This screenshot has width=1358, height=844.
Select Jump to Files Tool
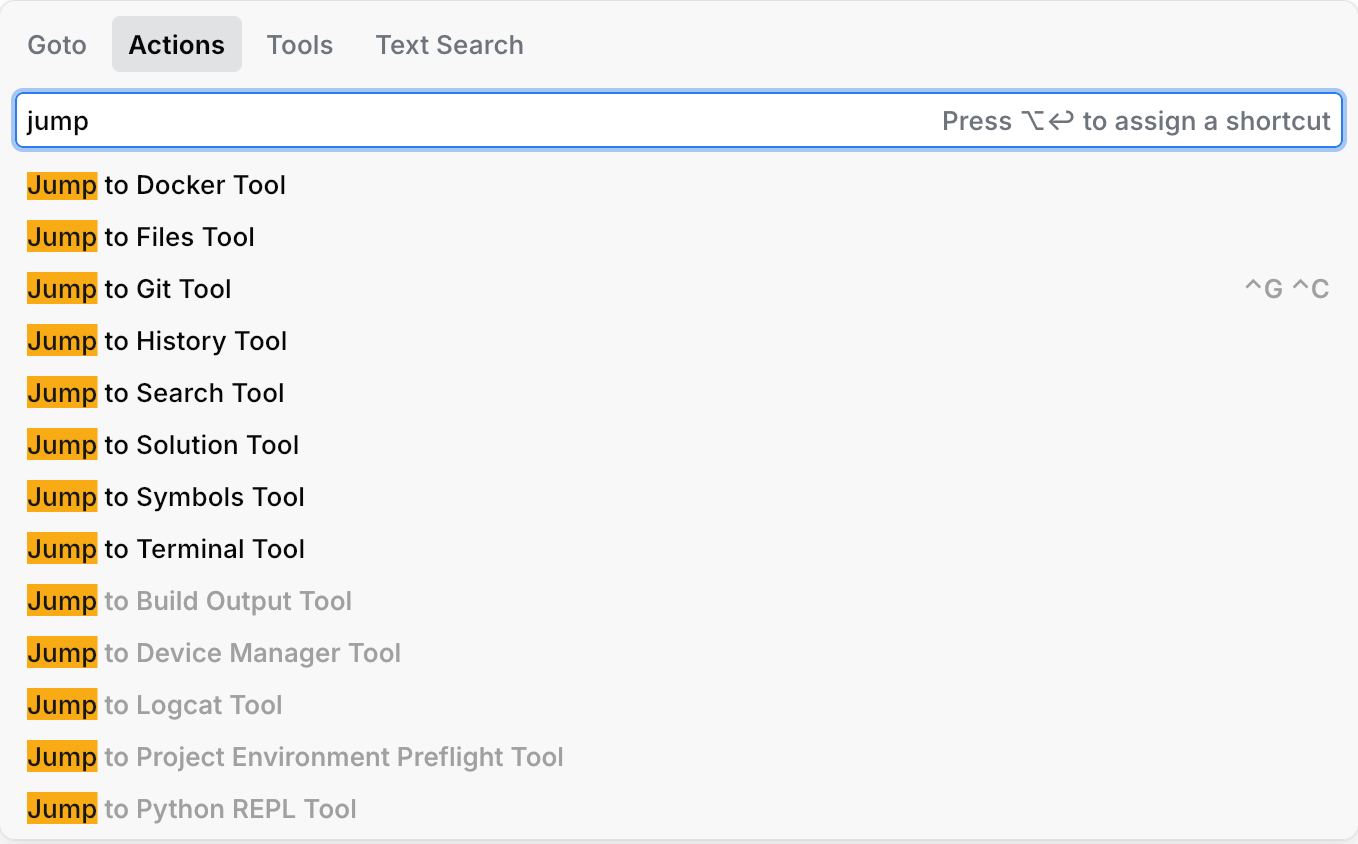(x=140, y=237)
